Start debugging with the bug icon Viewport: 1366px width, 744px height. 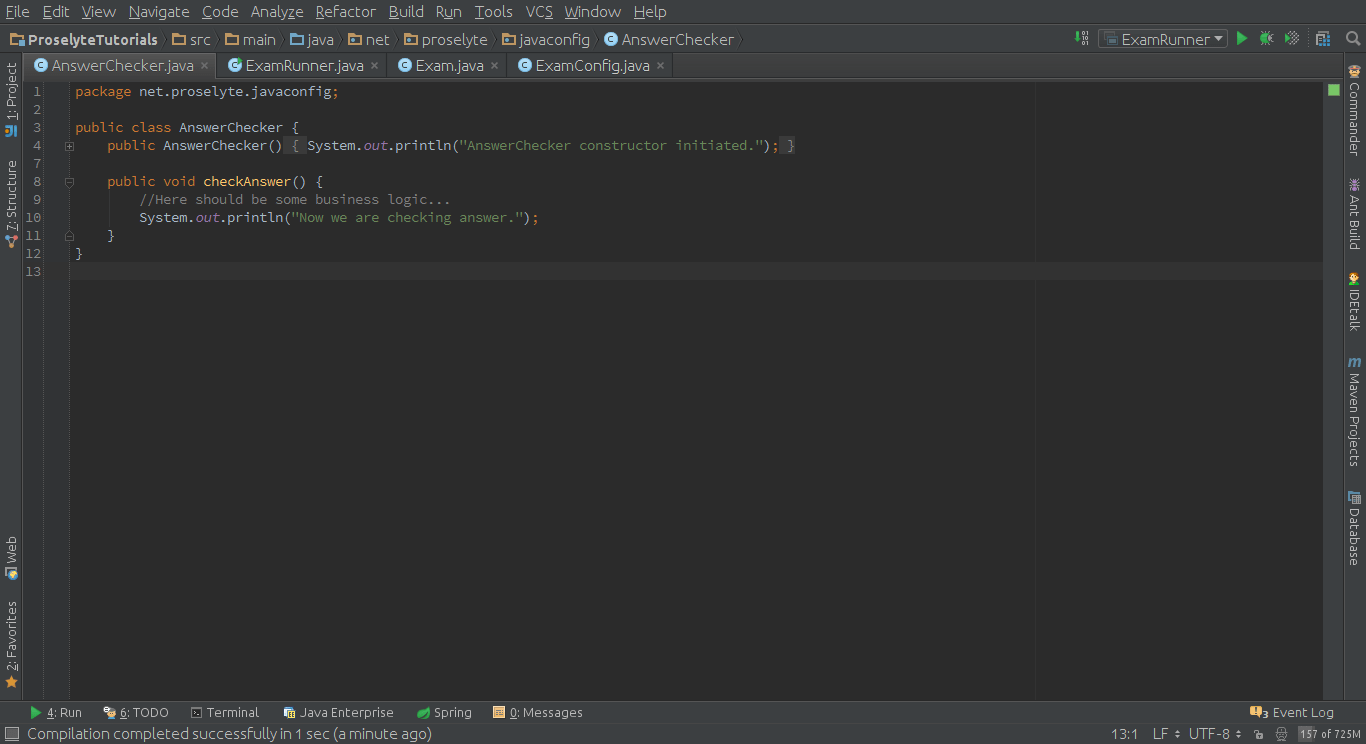pyautogui.click(x=1266, y=37)
